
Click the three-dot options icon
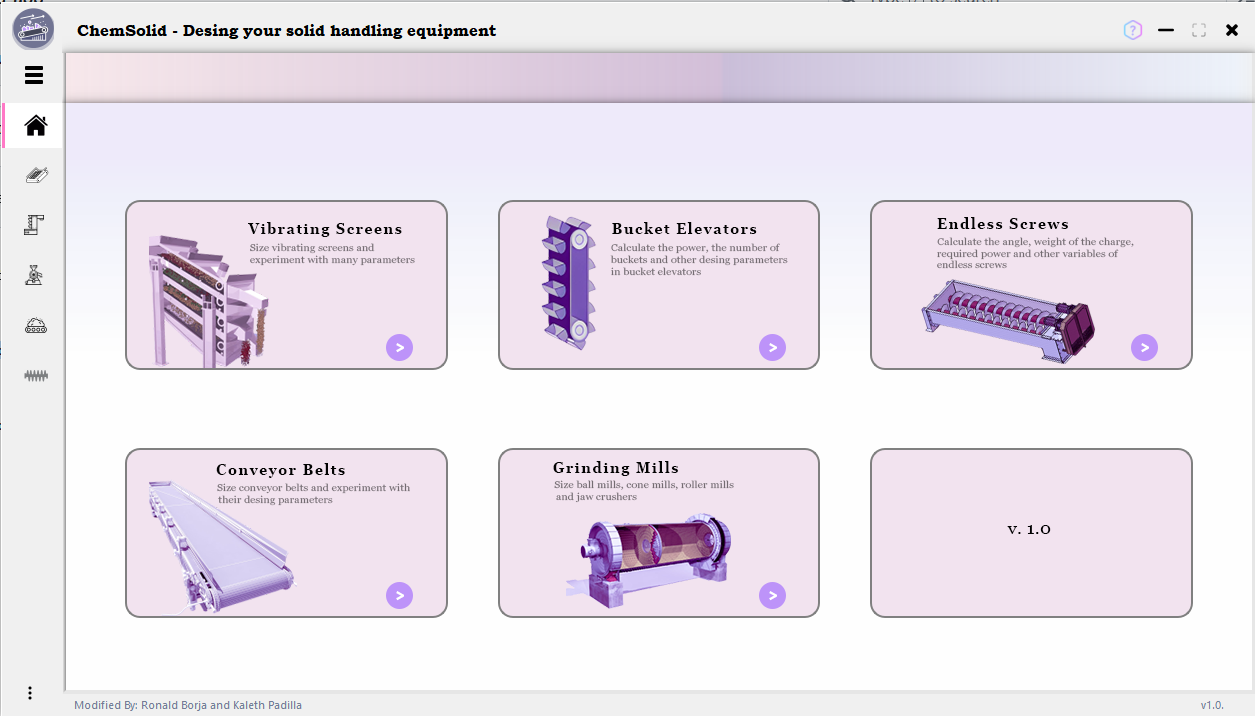coord(30,693)
